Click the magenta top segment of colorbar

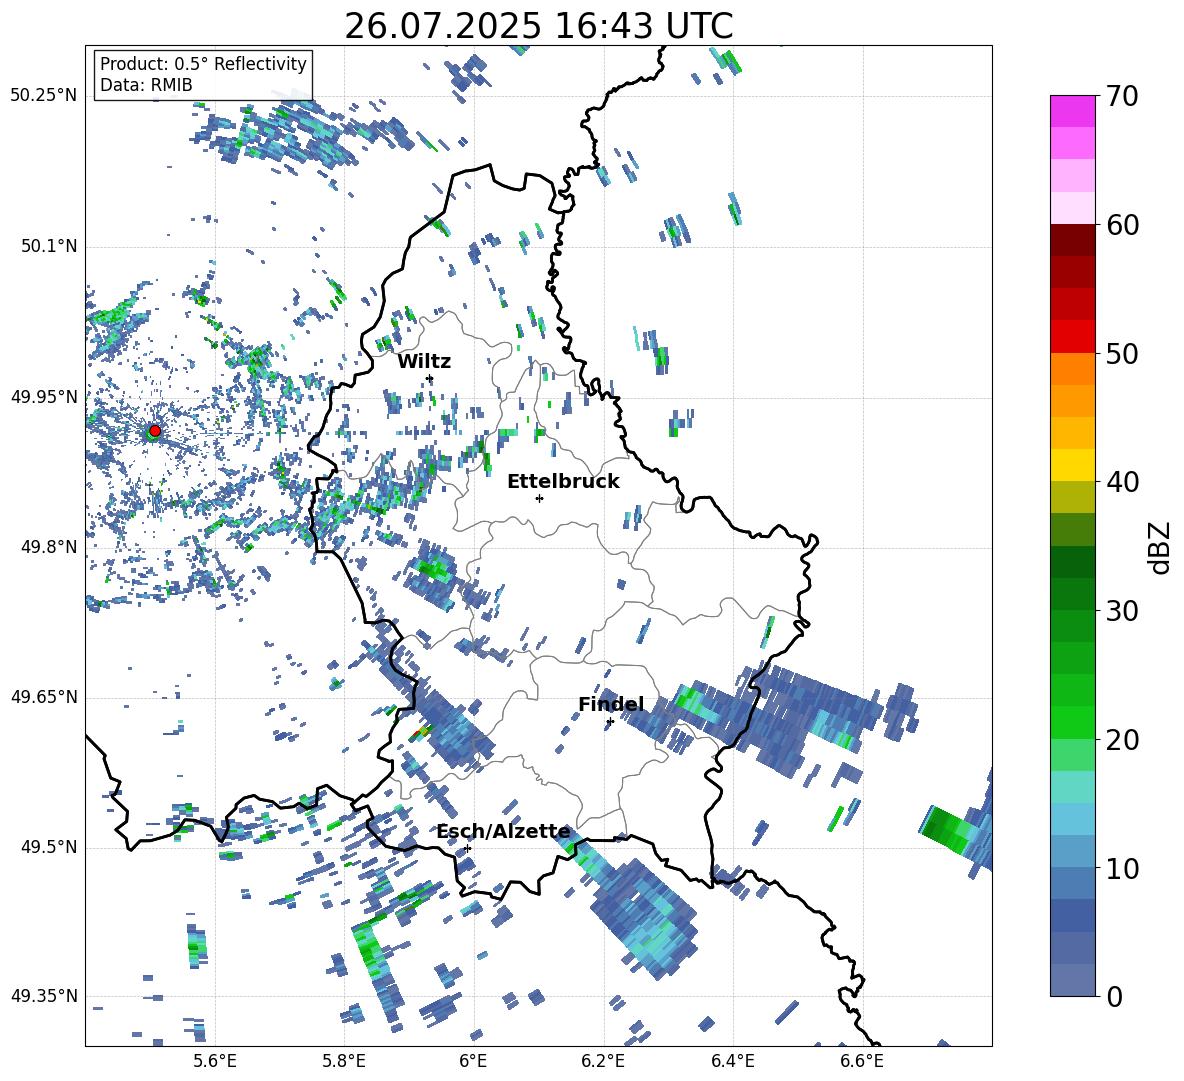pyautogui.click(x=1072, y=111)
